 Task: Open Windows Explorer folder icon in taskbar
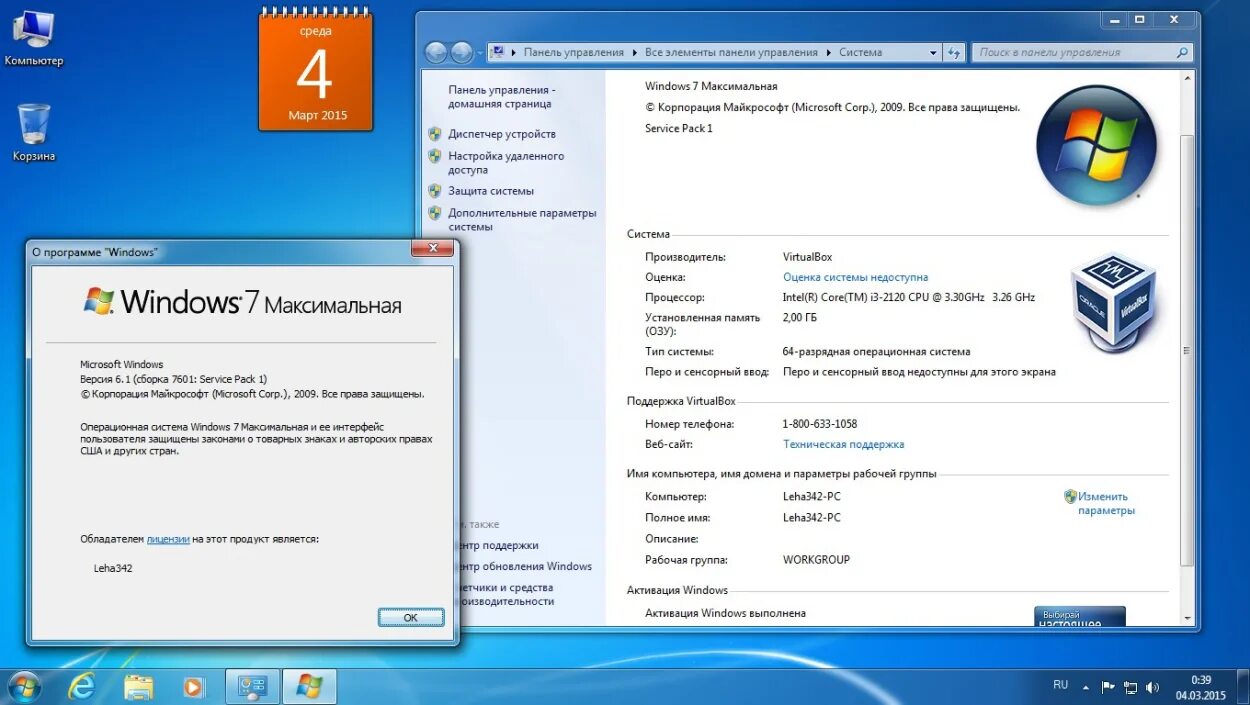pyautogui.click(x=138, y=687)
